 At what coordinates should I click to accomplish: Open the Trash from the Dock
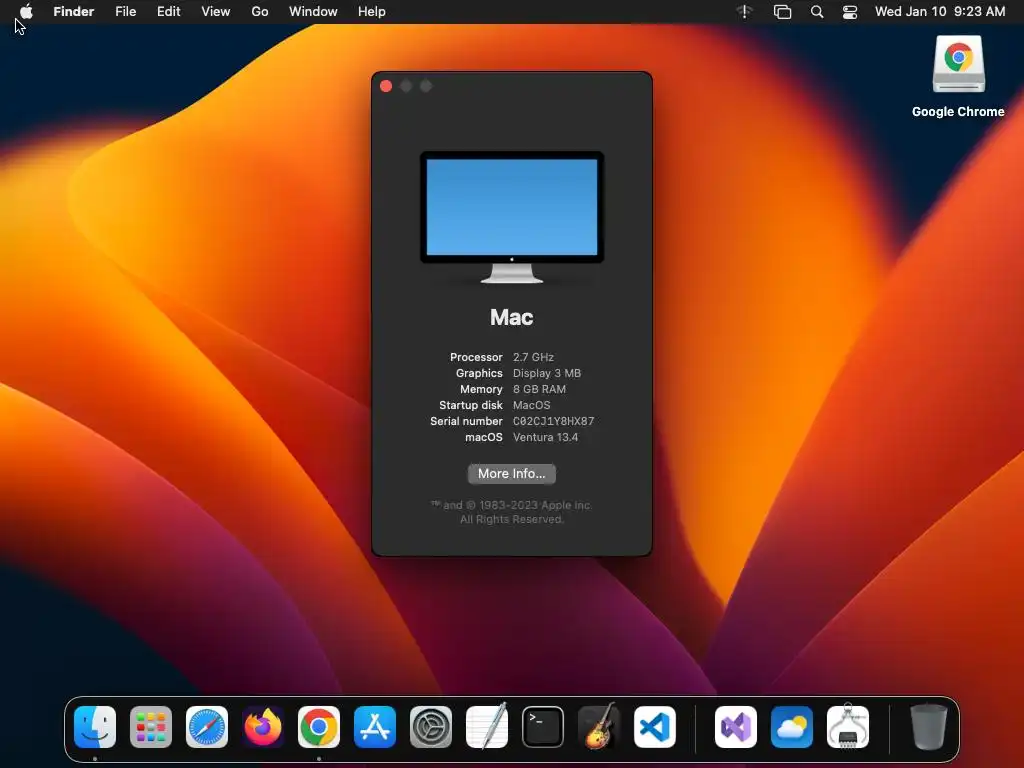point(928,726)
